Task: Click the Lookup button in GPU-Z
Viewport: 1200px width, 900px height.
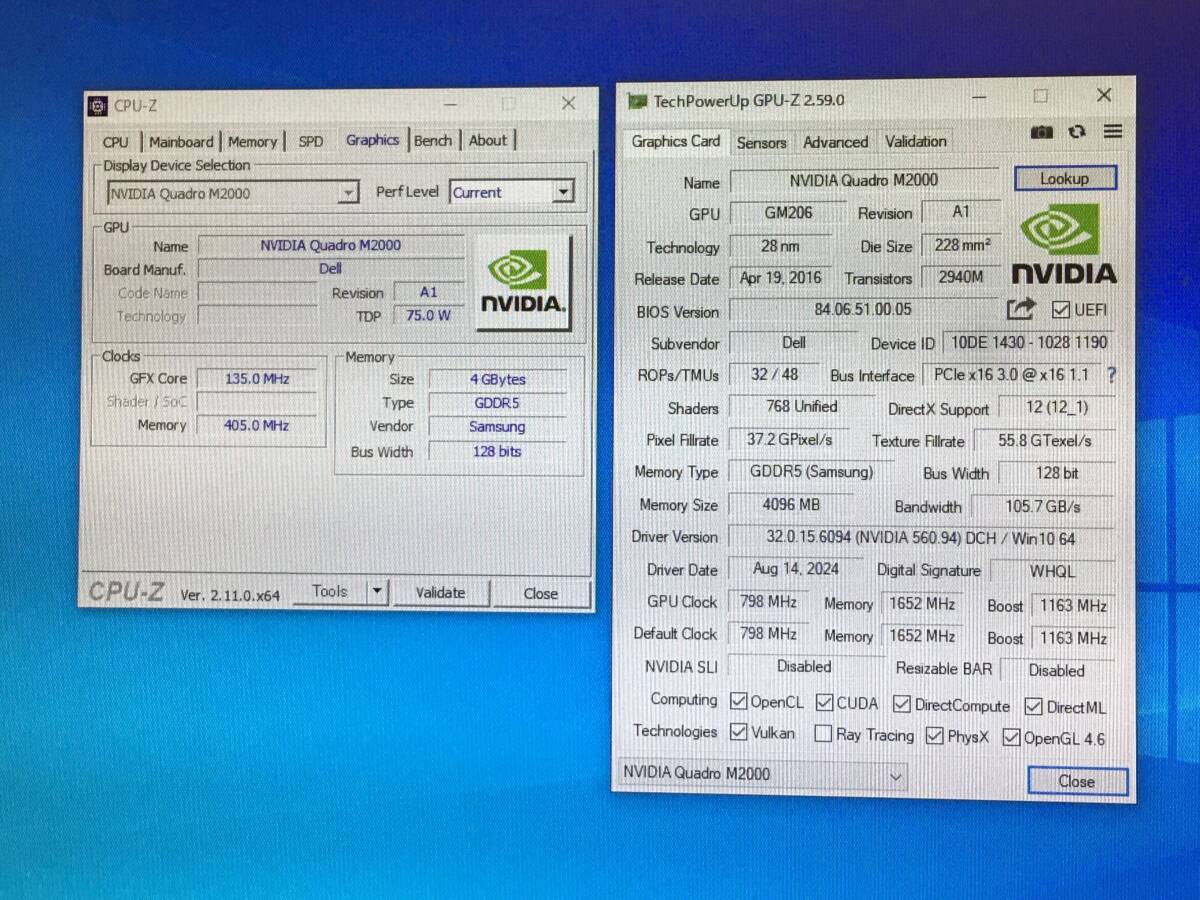Action: point(1064,178)
